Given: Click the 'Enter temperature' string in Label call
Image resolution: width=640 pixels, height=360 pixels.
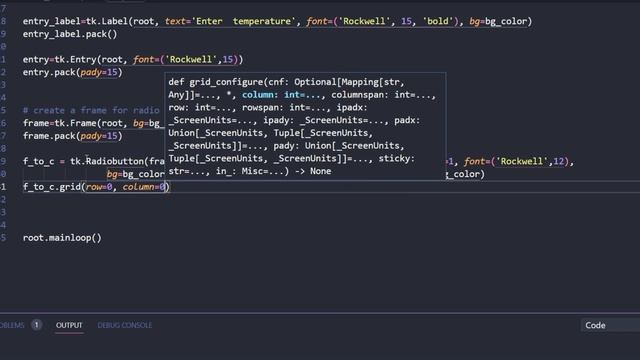Looking at the screenshot, I should 243,21.
